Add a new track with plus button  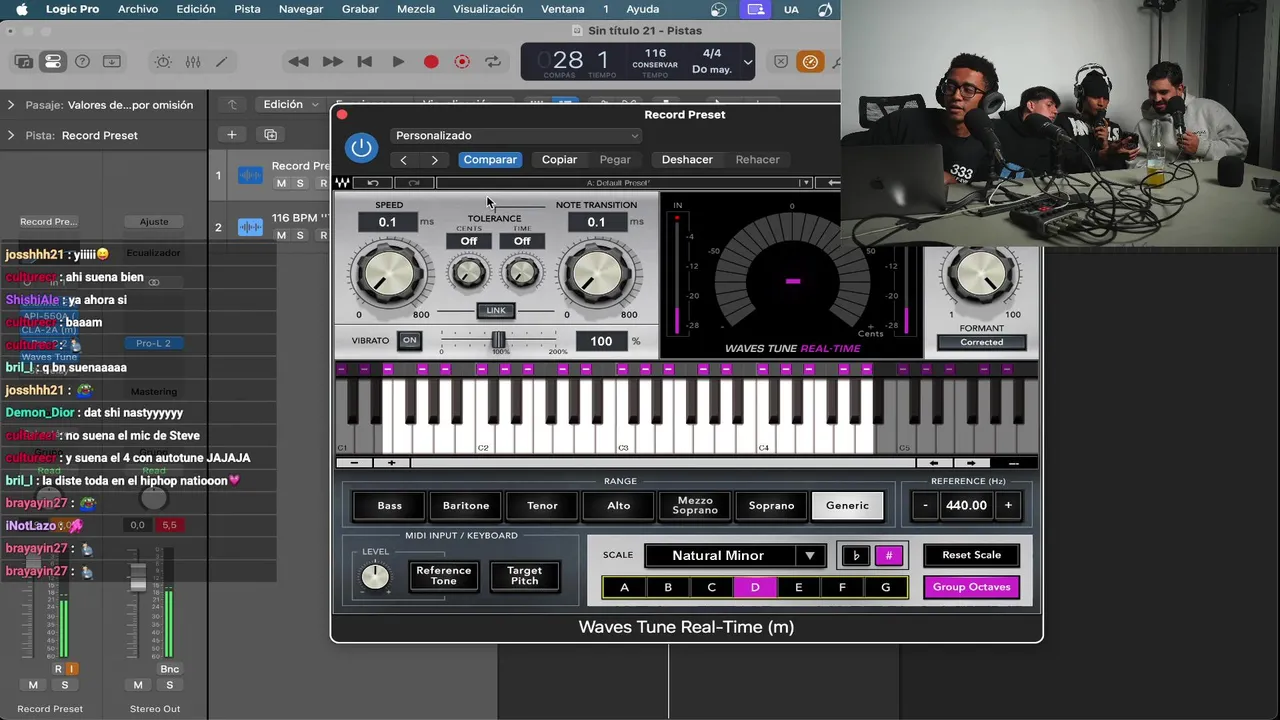click(231, 135)
